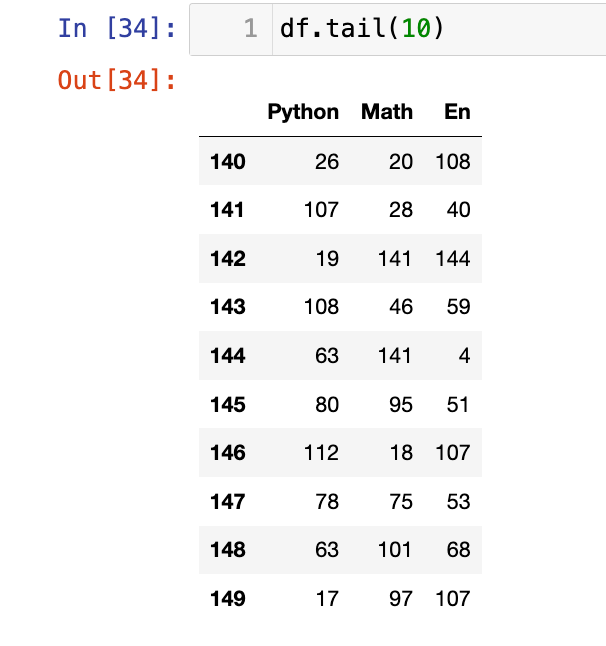Click the Math value 95 in row 145
Image resolution: width=606 pixels, height=646 pixels.
[401, 405]
